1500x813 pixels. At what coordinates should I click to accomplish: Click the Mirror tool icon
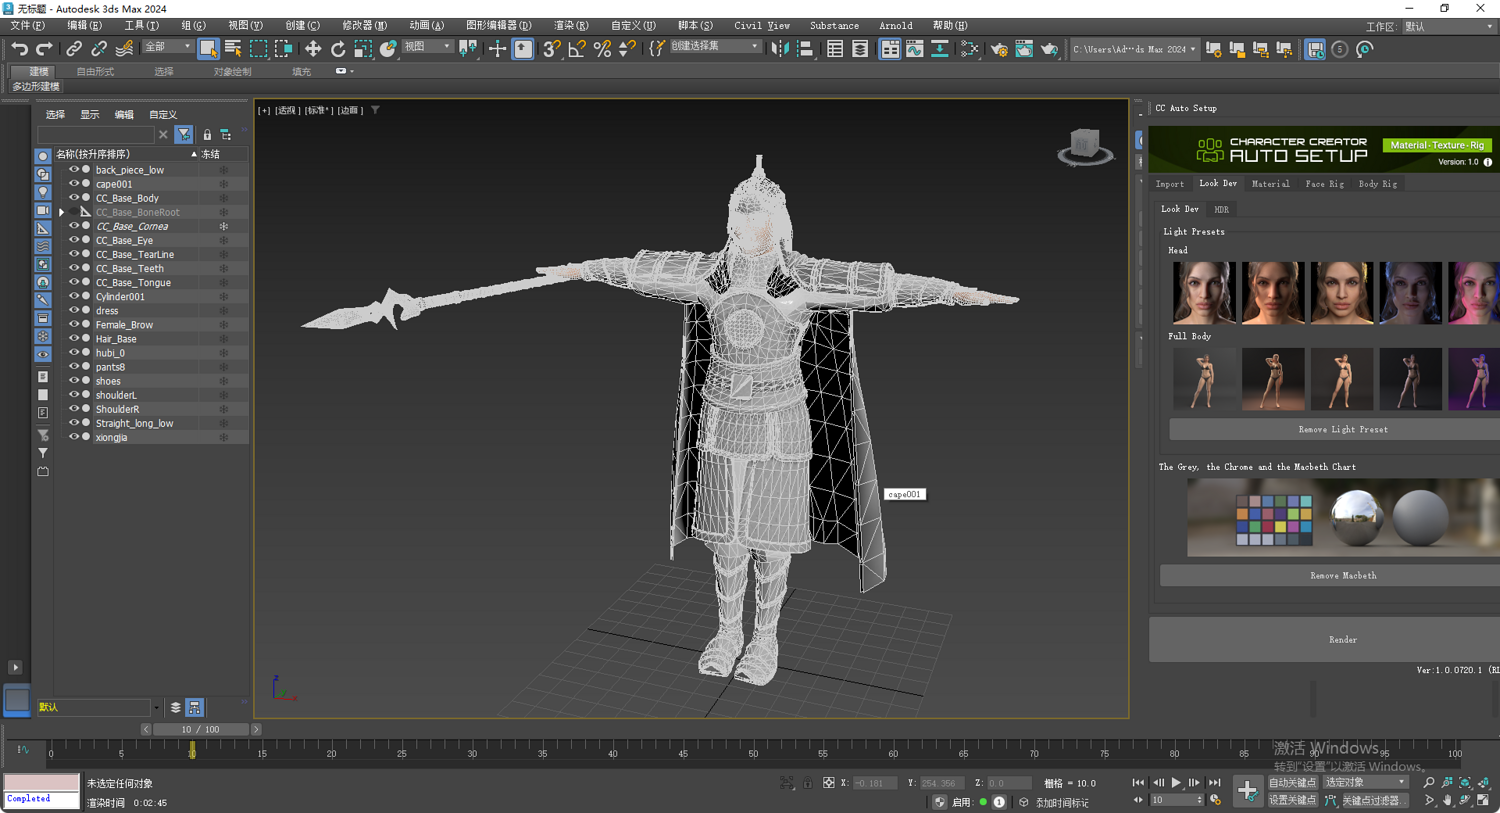click(x=780, y=49)
